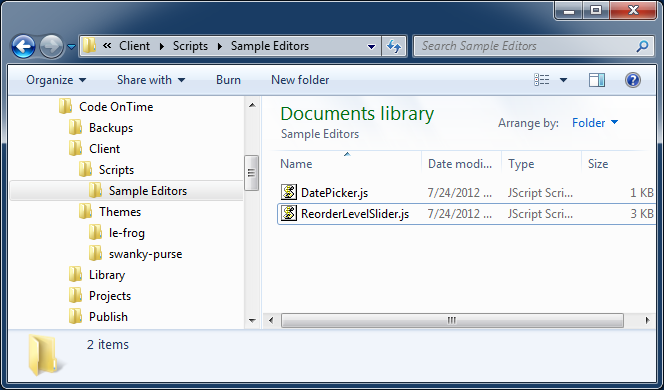Click the '2 items' details pane text
Image resolution: width=664 pixels, height=390 pixels.
tap(108, 345)
